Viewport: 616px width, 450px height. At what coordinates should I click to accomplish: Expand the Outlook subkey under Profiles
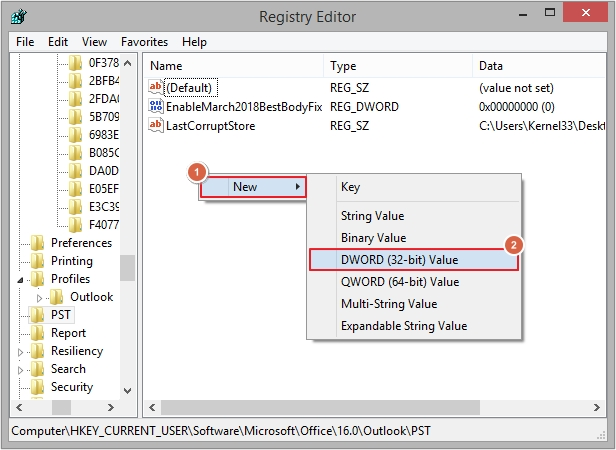(x=39, y=298)
